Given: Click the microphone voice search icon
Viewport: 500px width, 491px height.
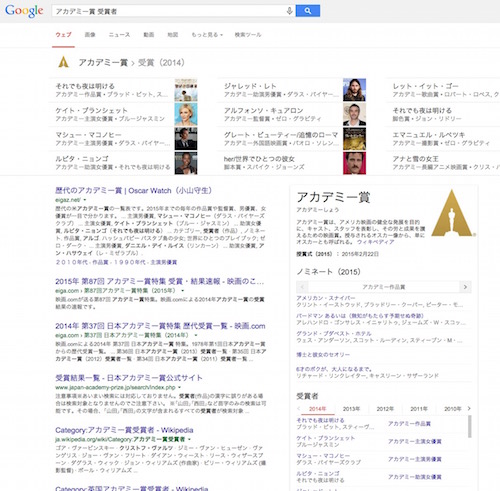Looking at the screenshot, I should [289, 11].
